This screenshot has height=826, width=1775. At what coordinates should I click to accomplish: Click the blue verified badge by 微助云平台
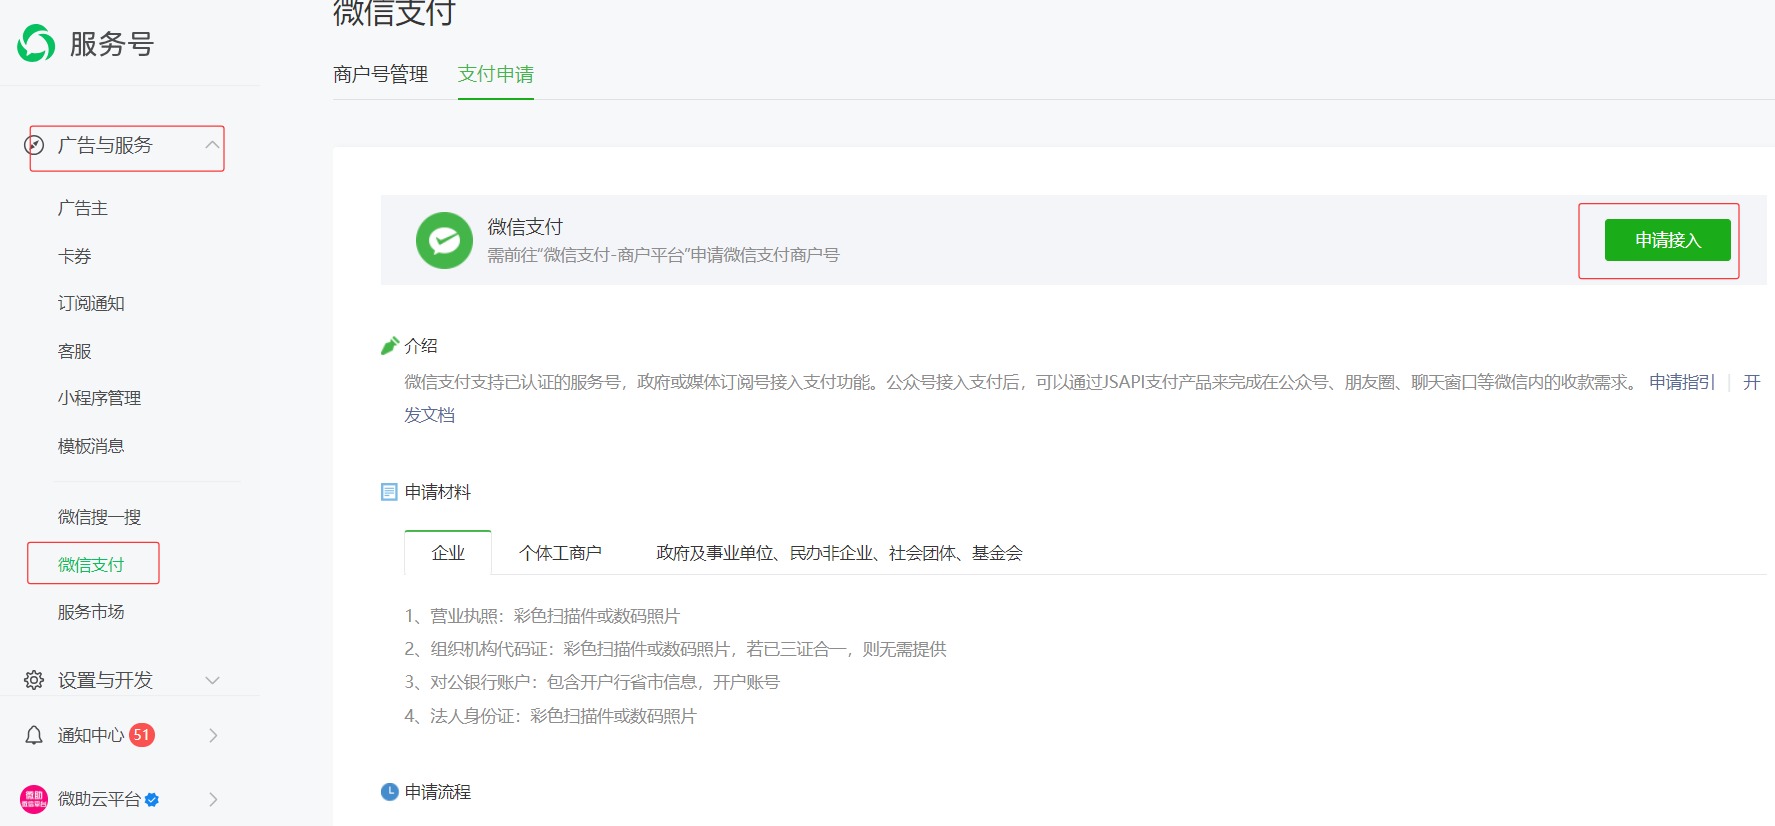pos(152,800)
